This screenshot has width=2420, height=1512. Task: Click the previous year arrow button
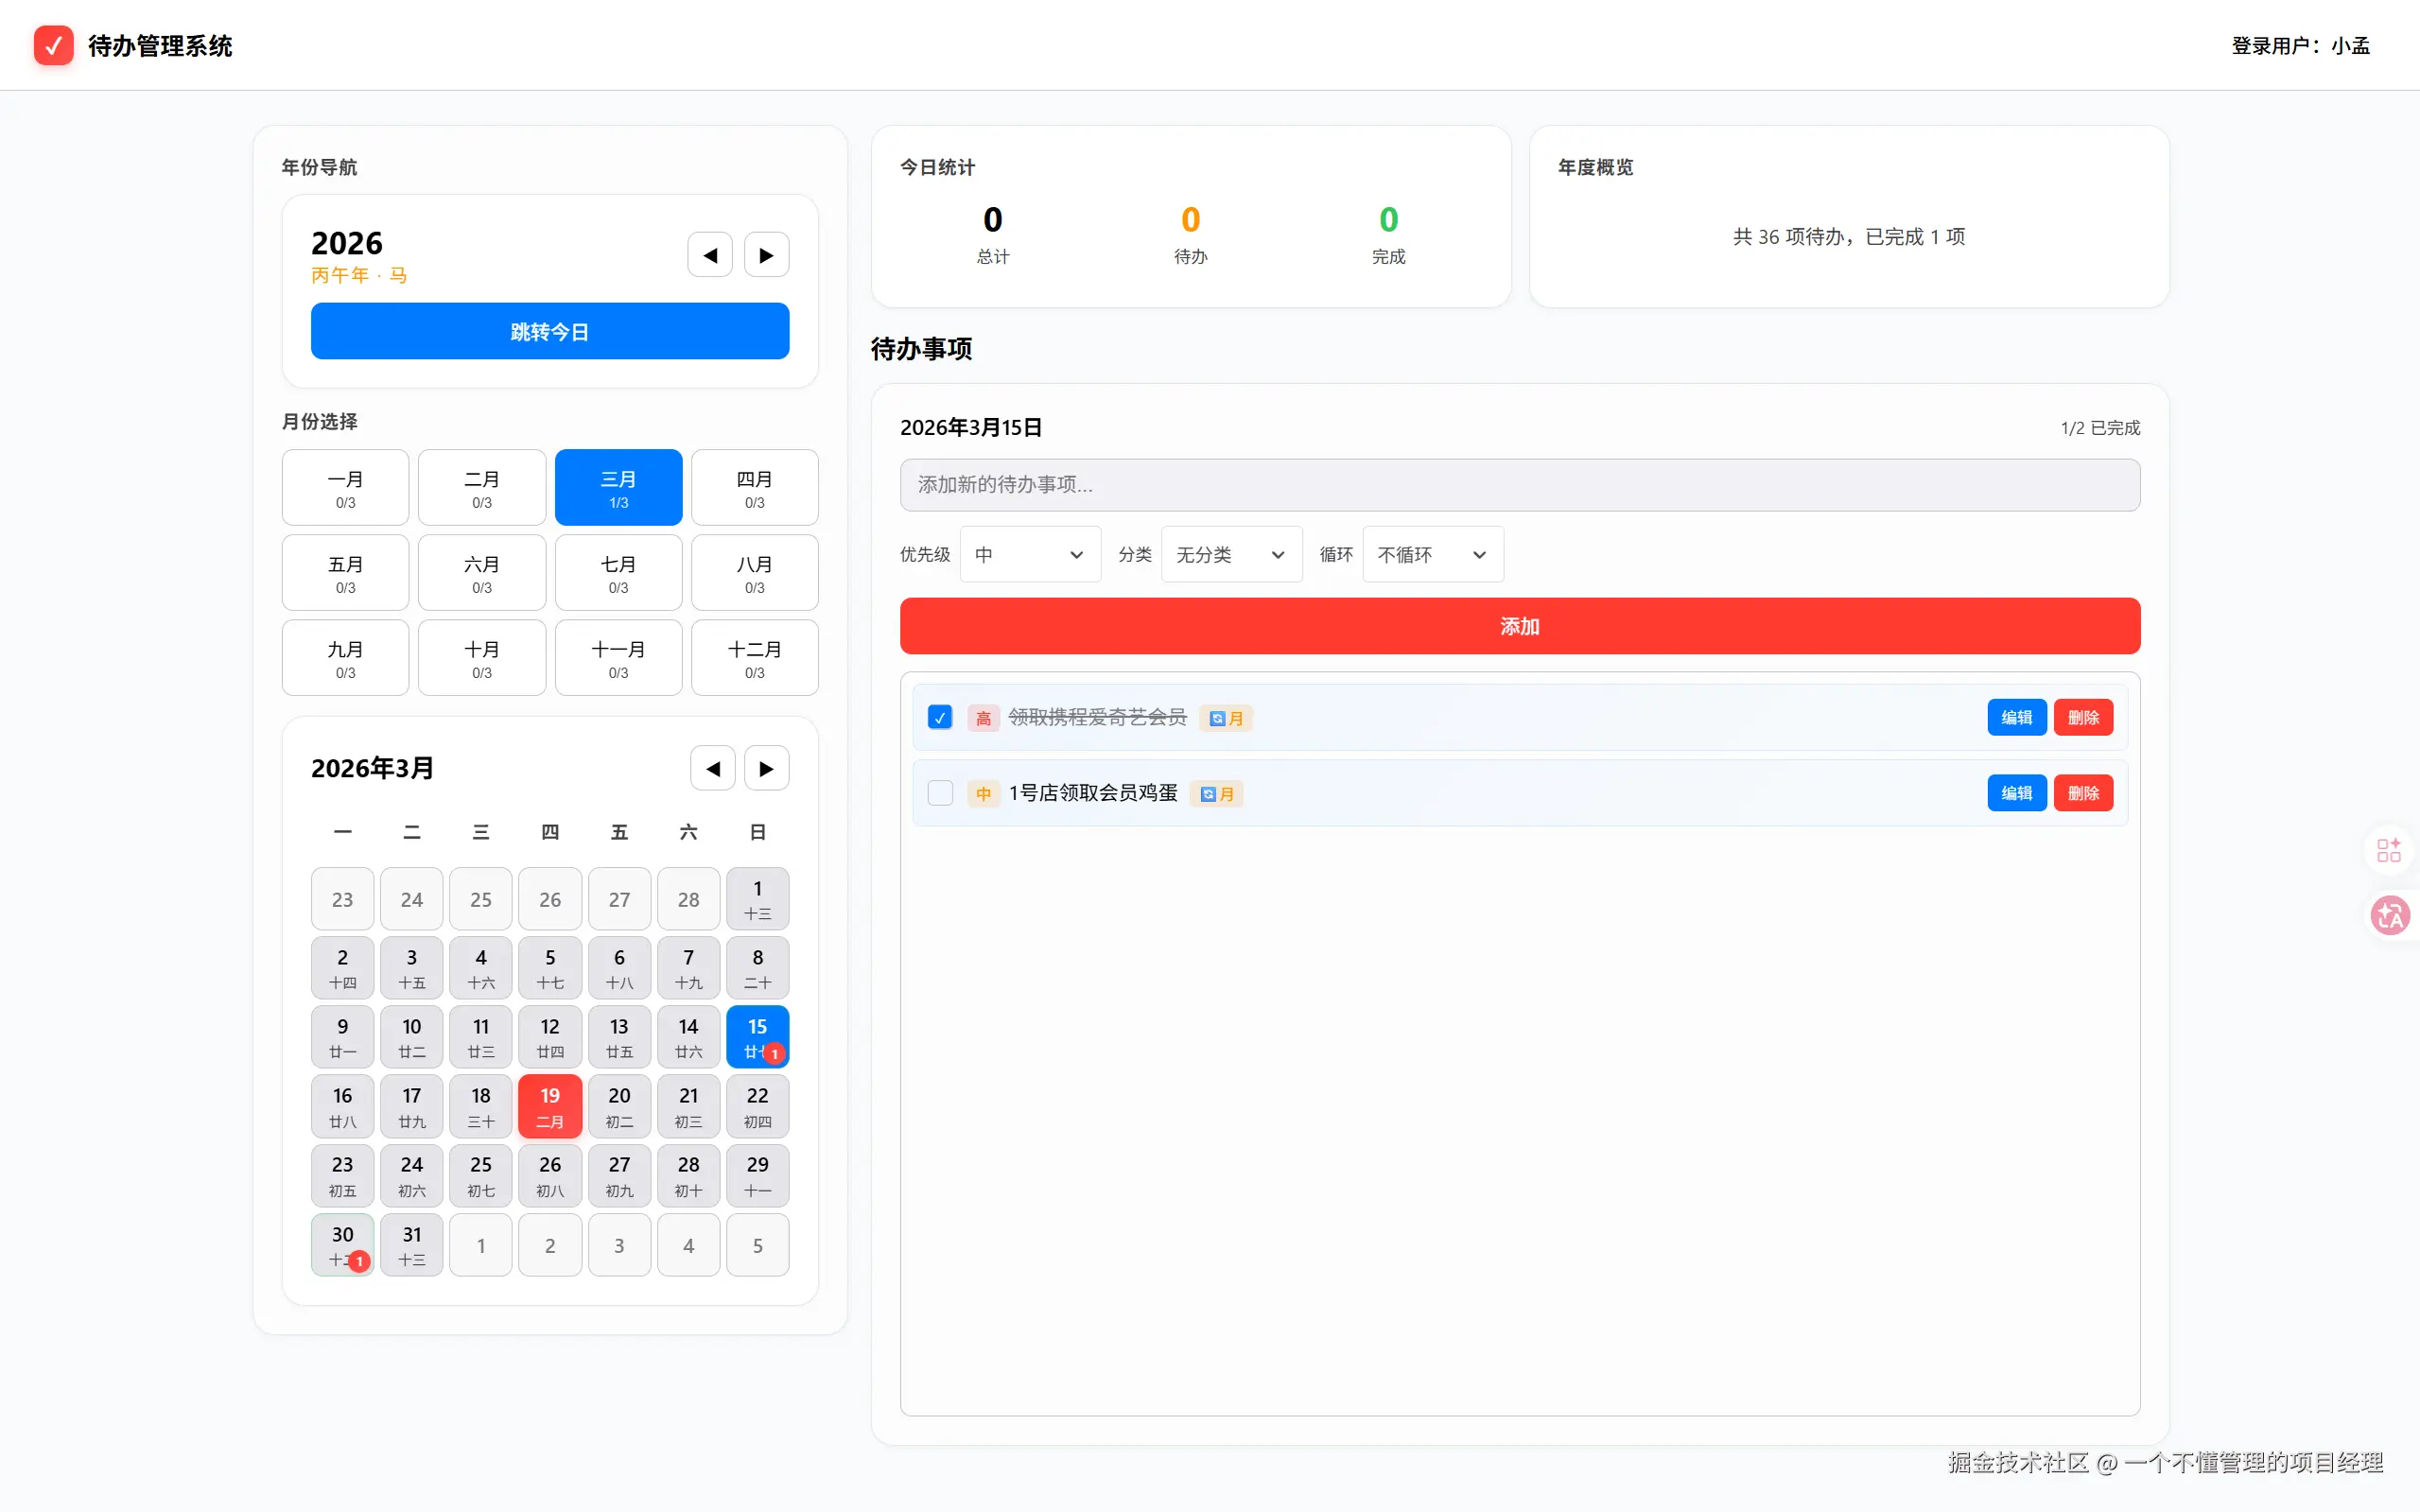click(x=710, y=255)
